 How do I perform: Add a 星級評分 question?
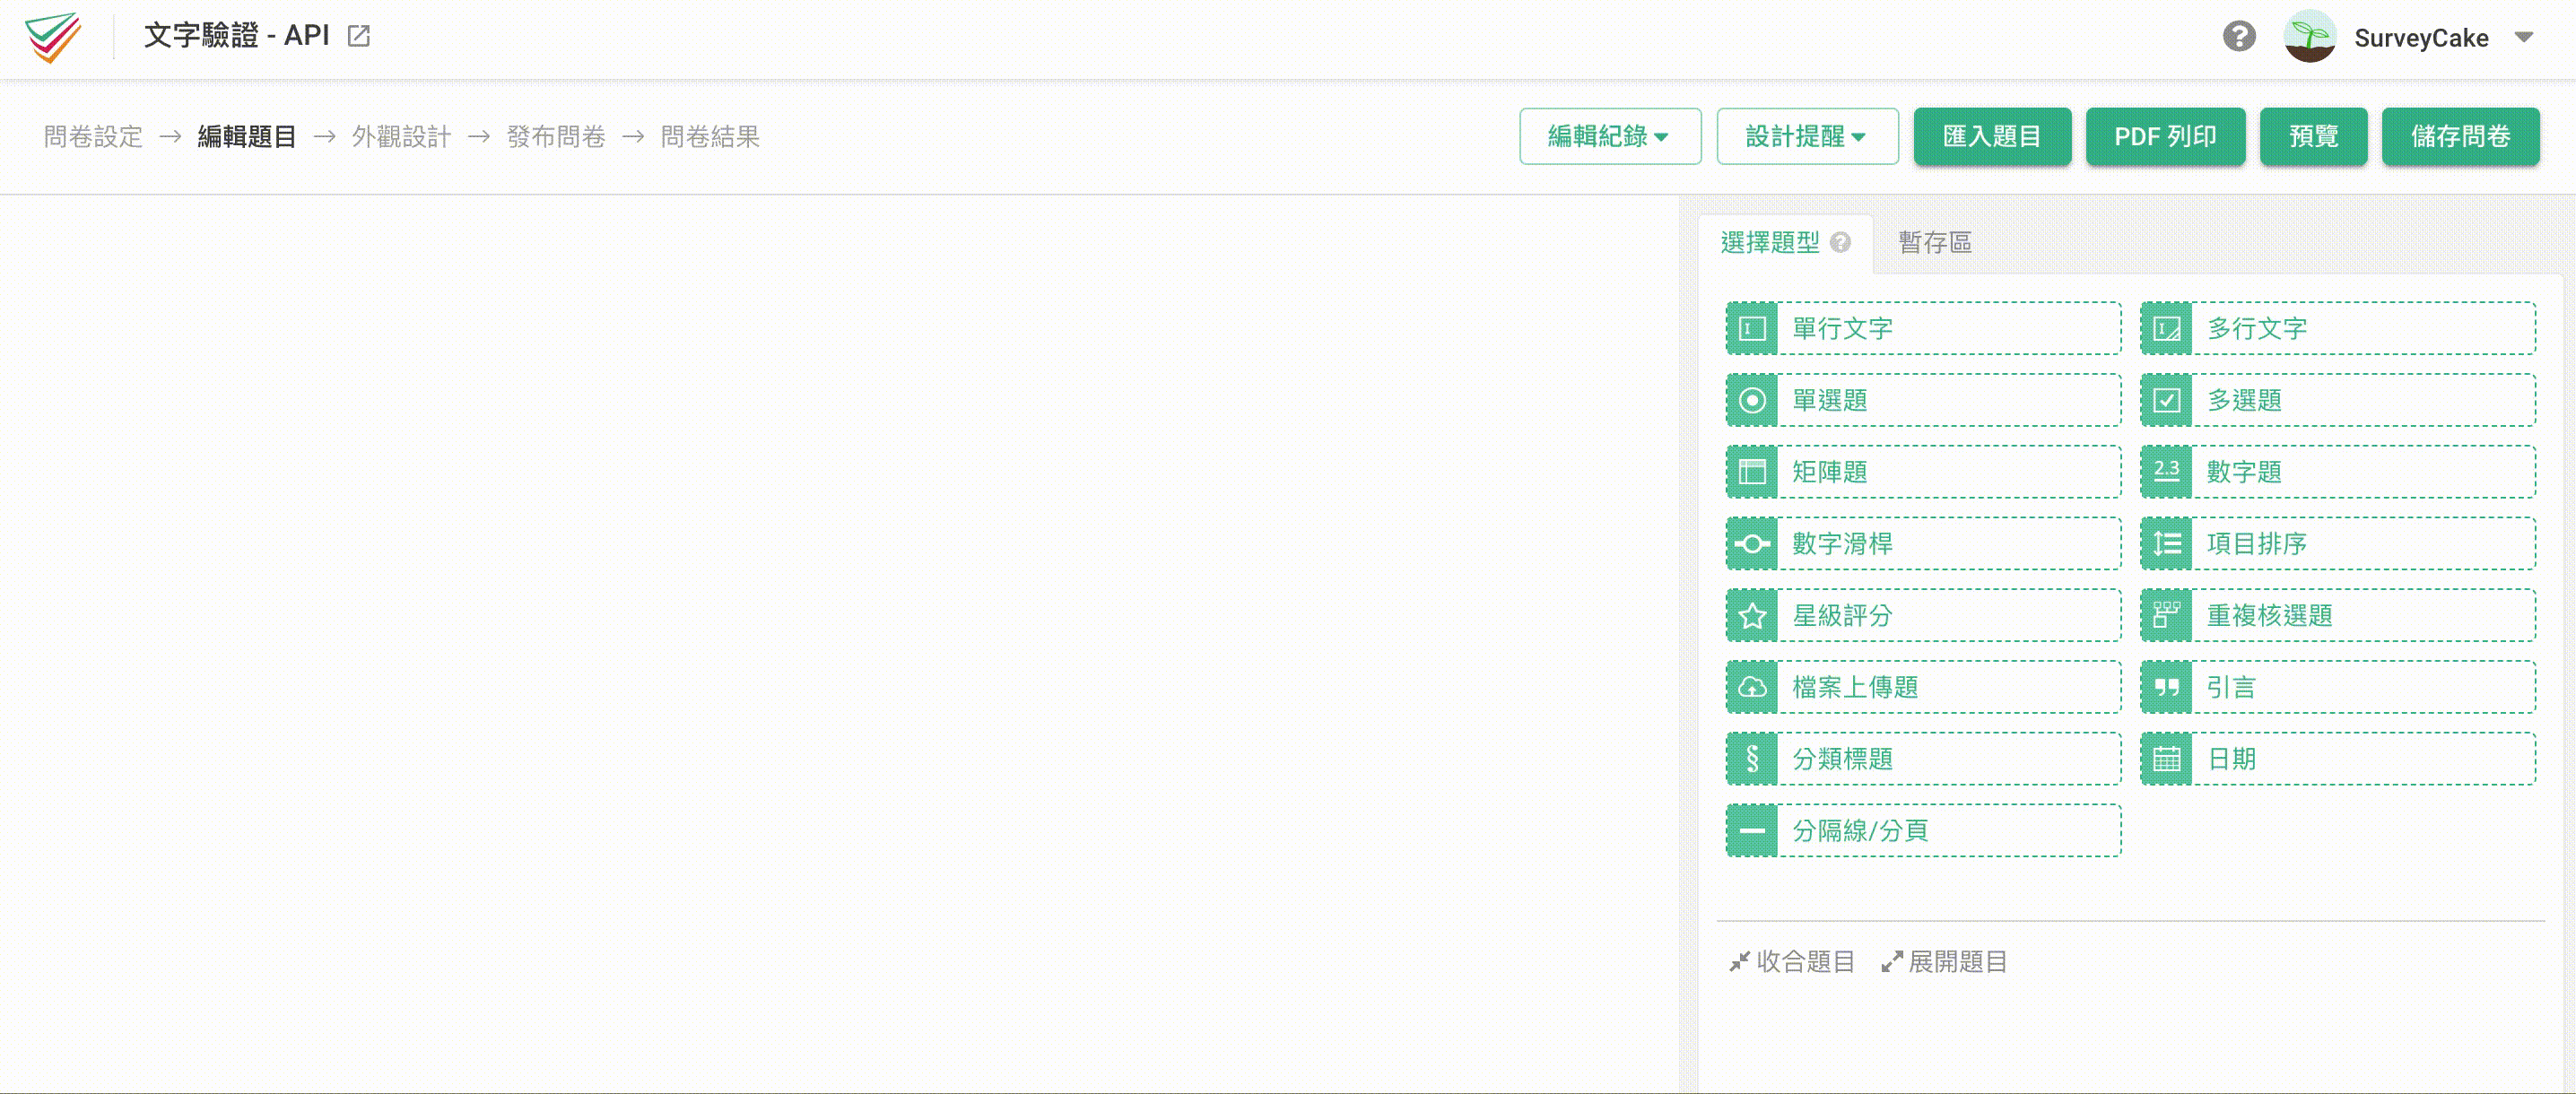(1923, 615)
